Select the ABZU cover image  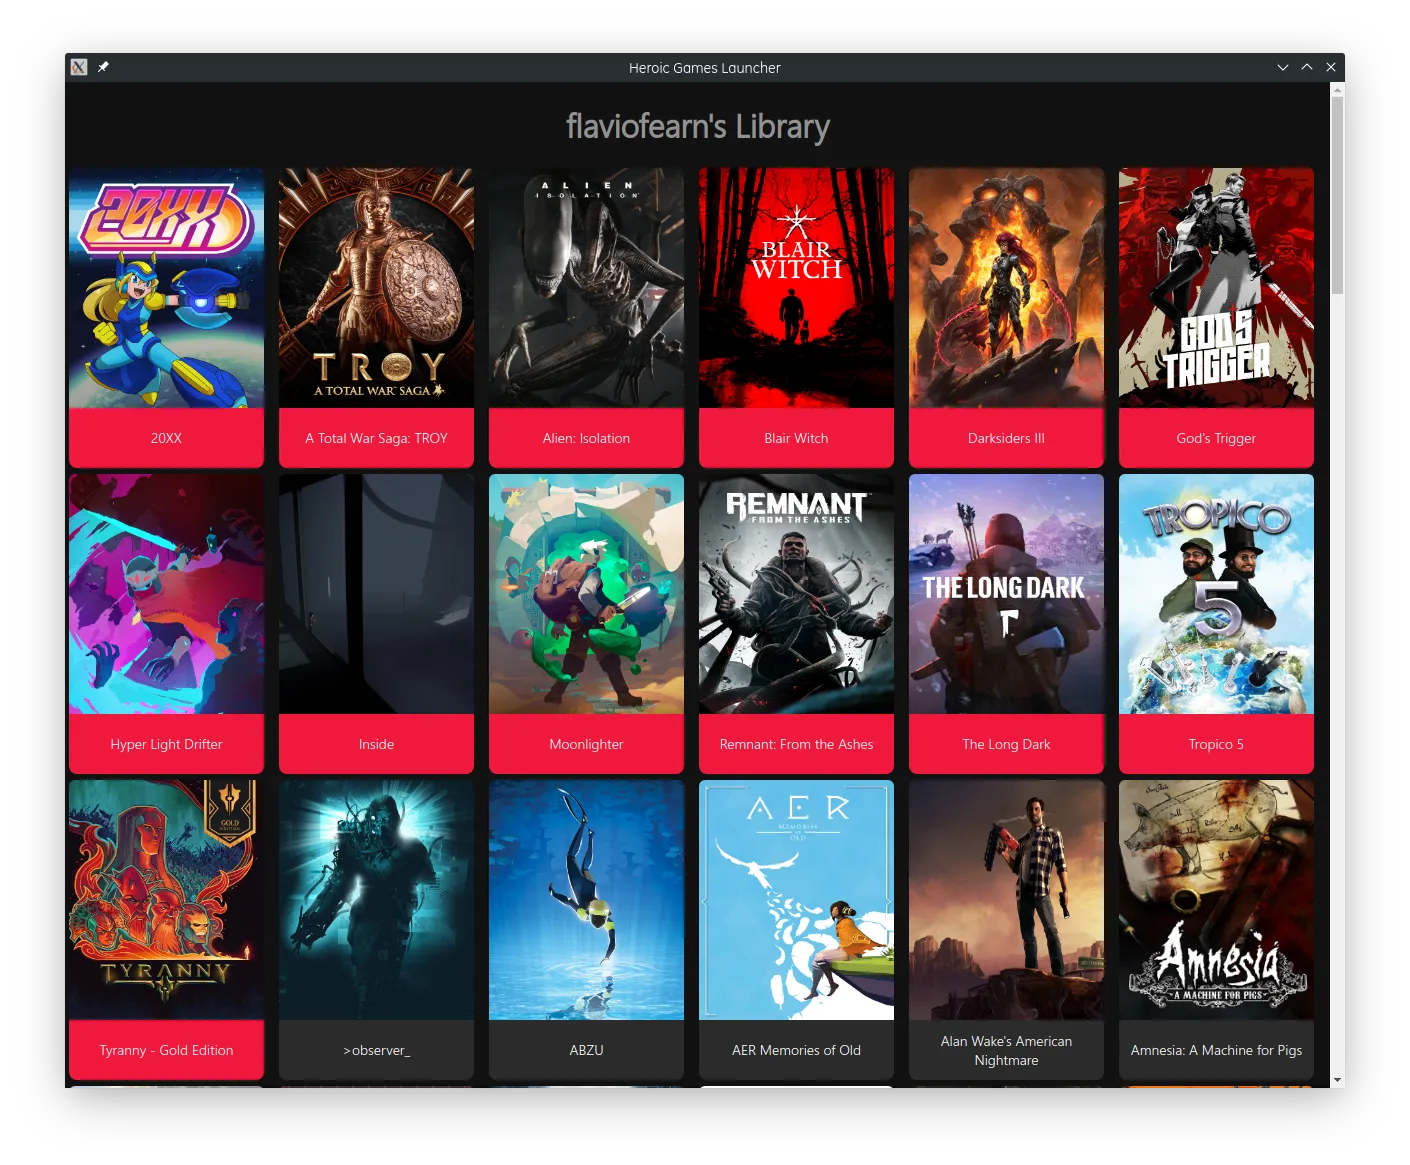[586, 899]
